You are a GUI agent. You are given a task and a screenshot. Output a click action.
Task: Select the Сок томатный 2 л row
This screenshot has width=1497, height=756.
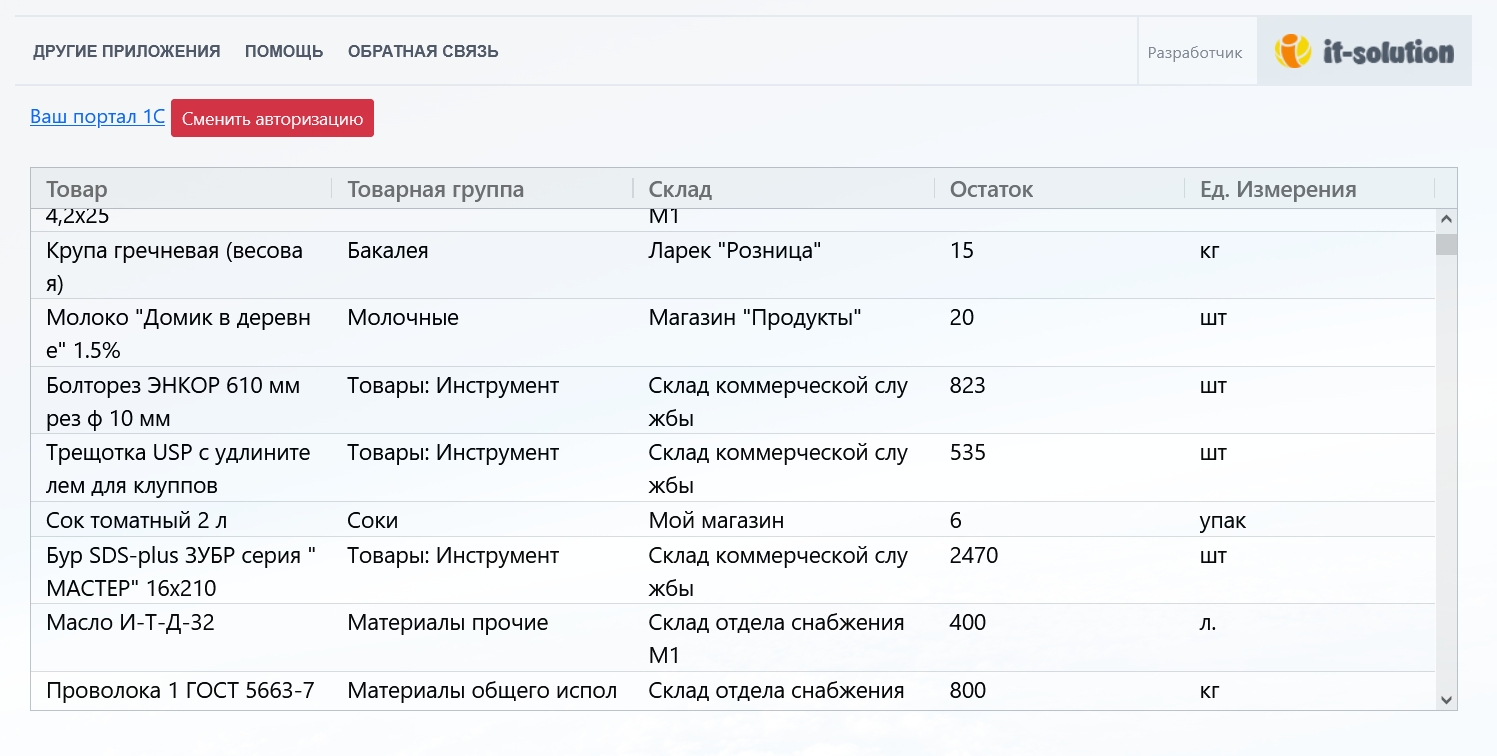click(x=130, y=520)
